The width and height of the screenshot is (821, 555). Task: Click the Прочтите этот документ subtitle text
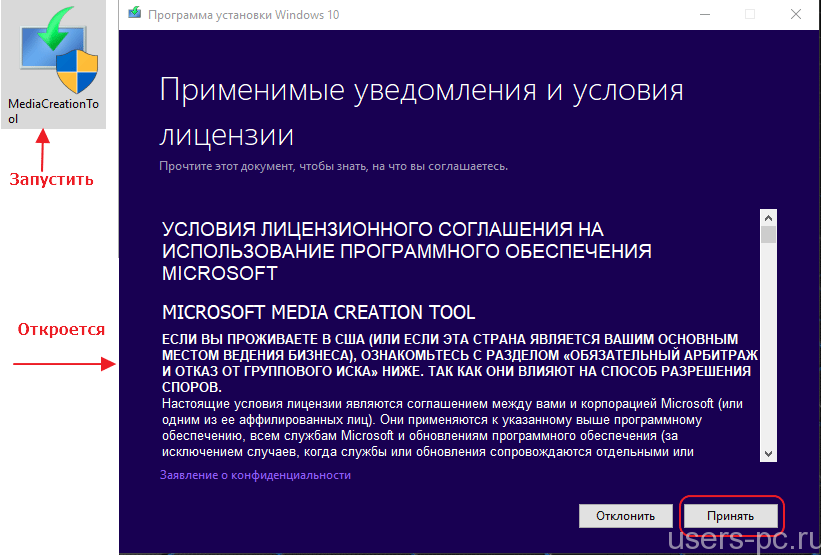[x=334, y=166]
